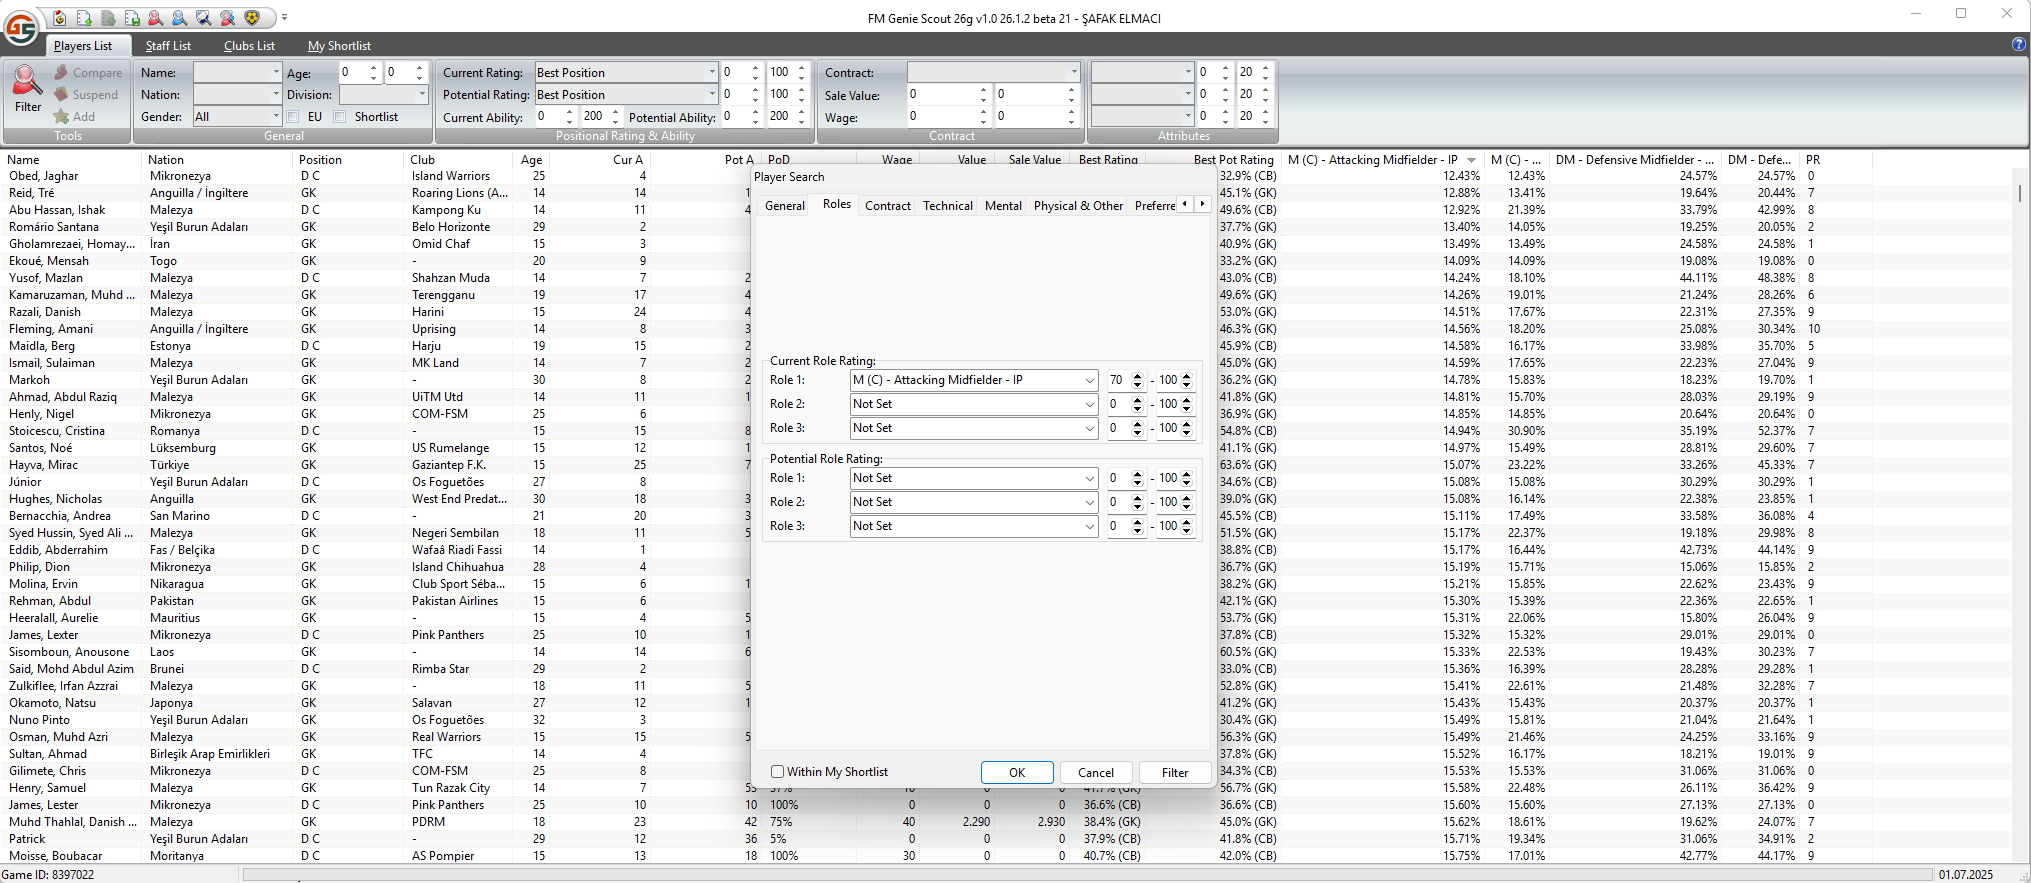The width and height of the screenshot is (2031, 883).
Task: Click the red player search magnifier icon
Action: (x=156, y=18)
